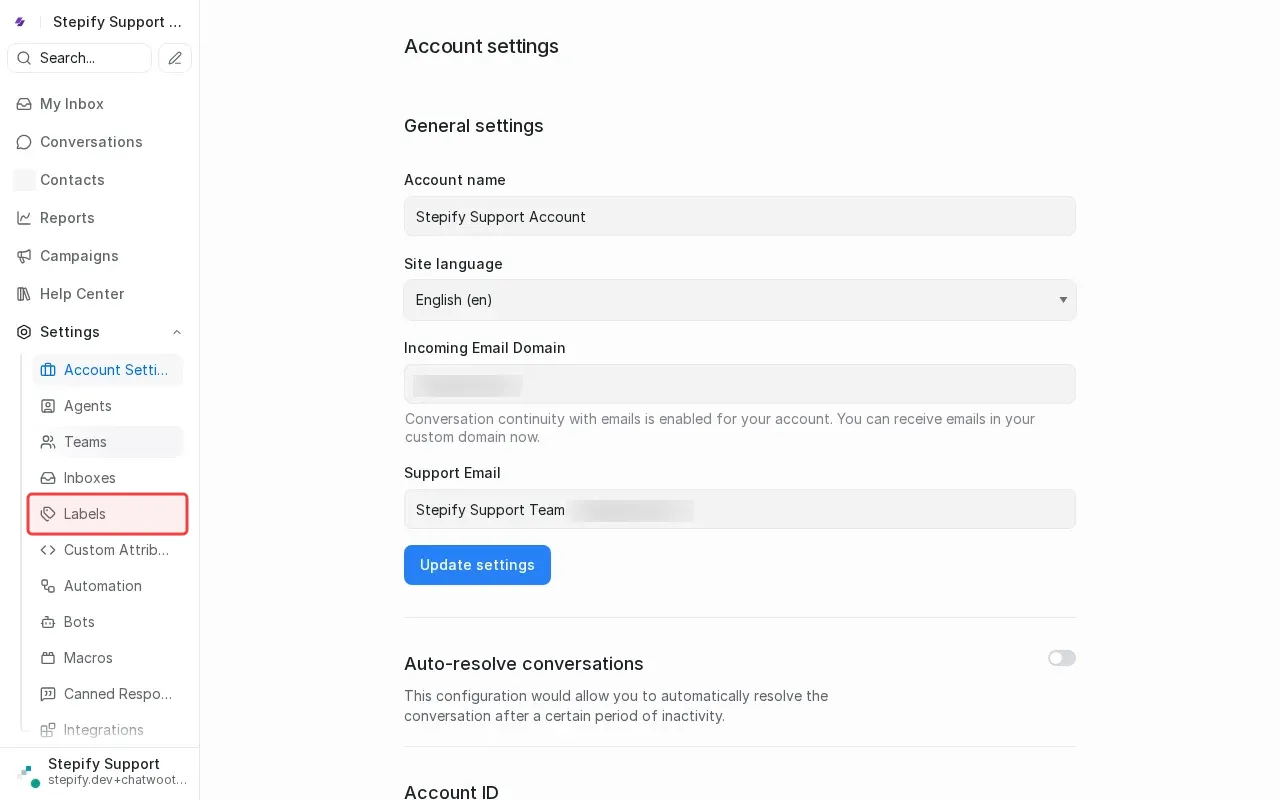Select the Stepify Support account avatar

tap(24, 772)
